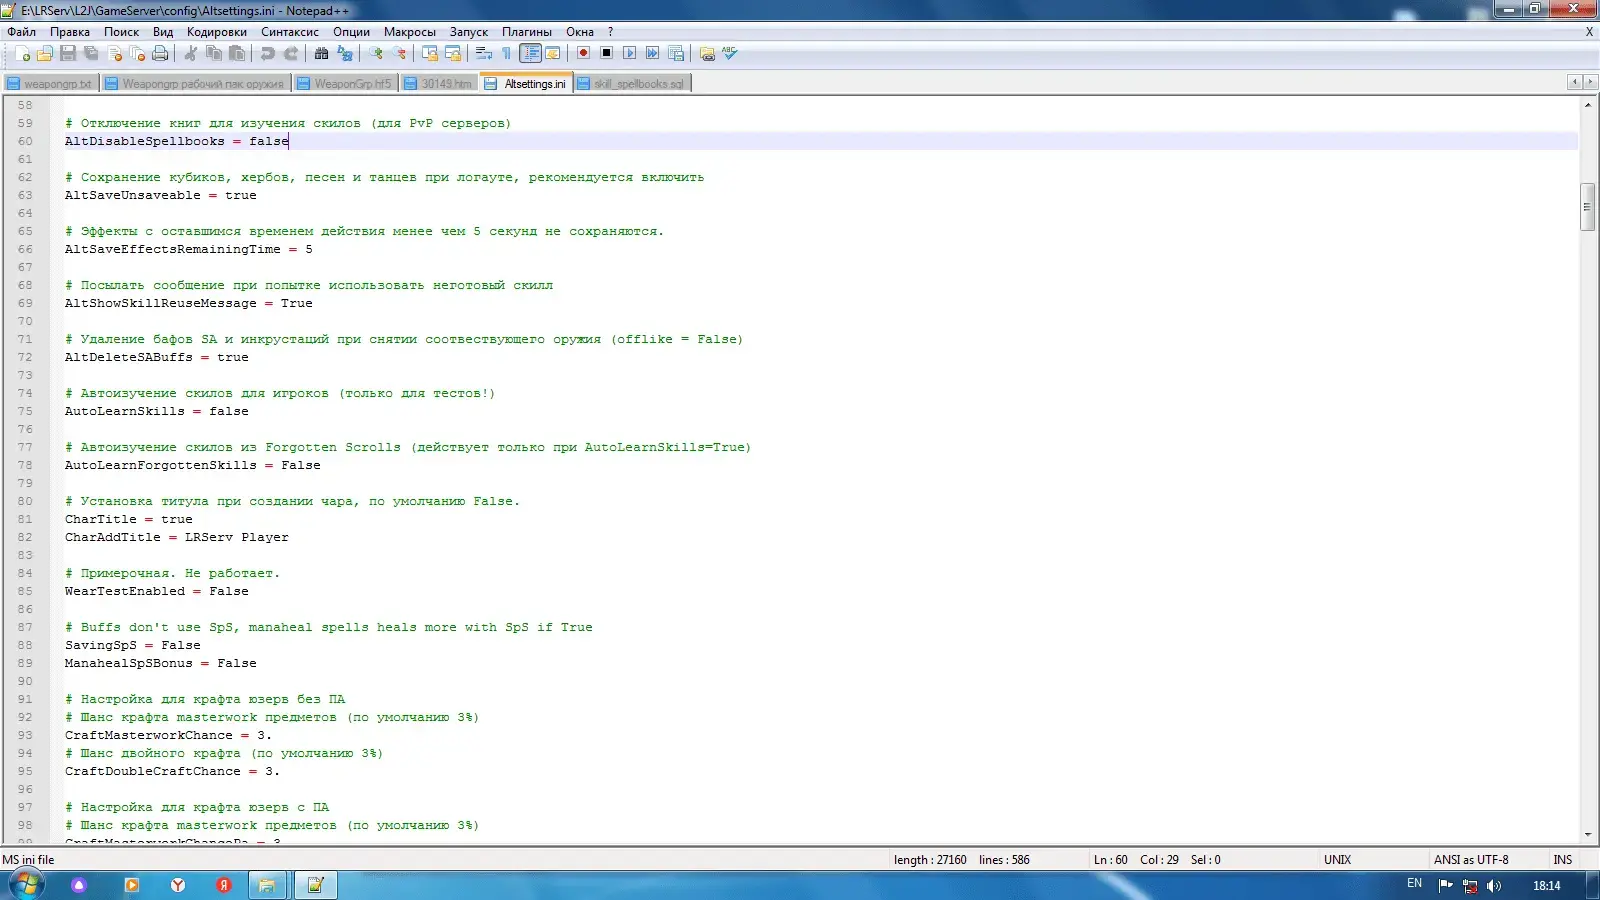This screenshot has width=1600, height=900.
Task: Click the plugin icon before spell check
Action: (x=707, y=54)
